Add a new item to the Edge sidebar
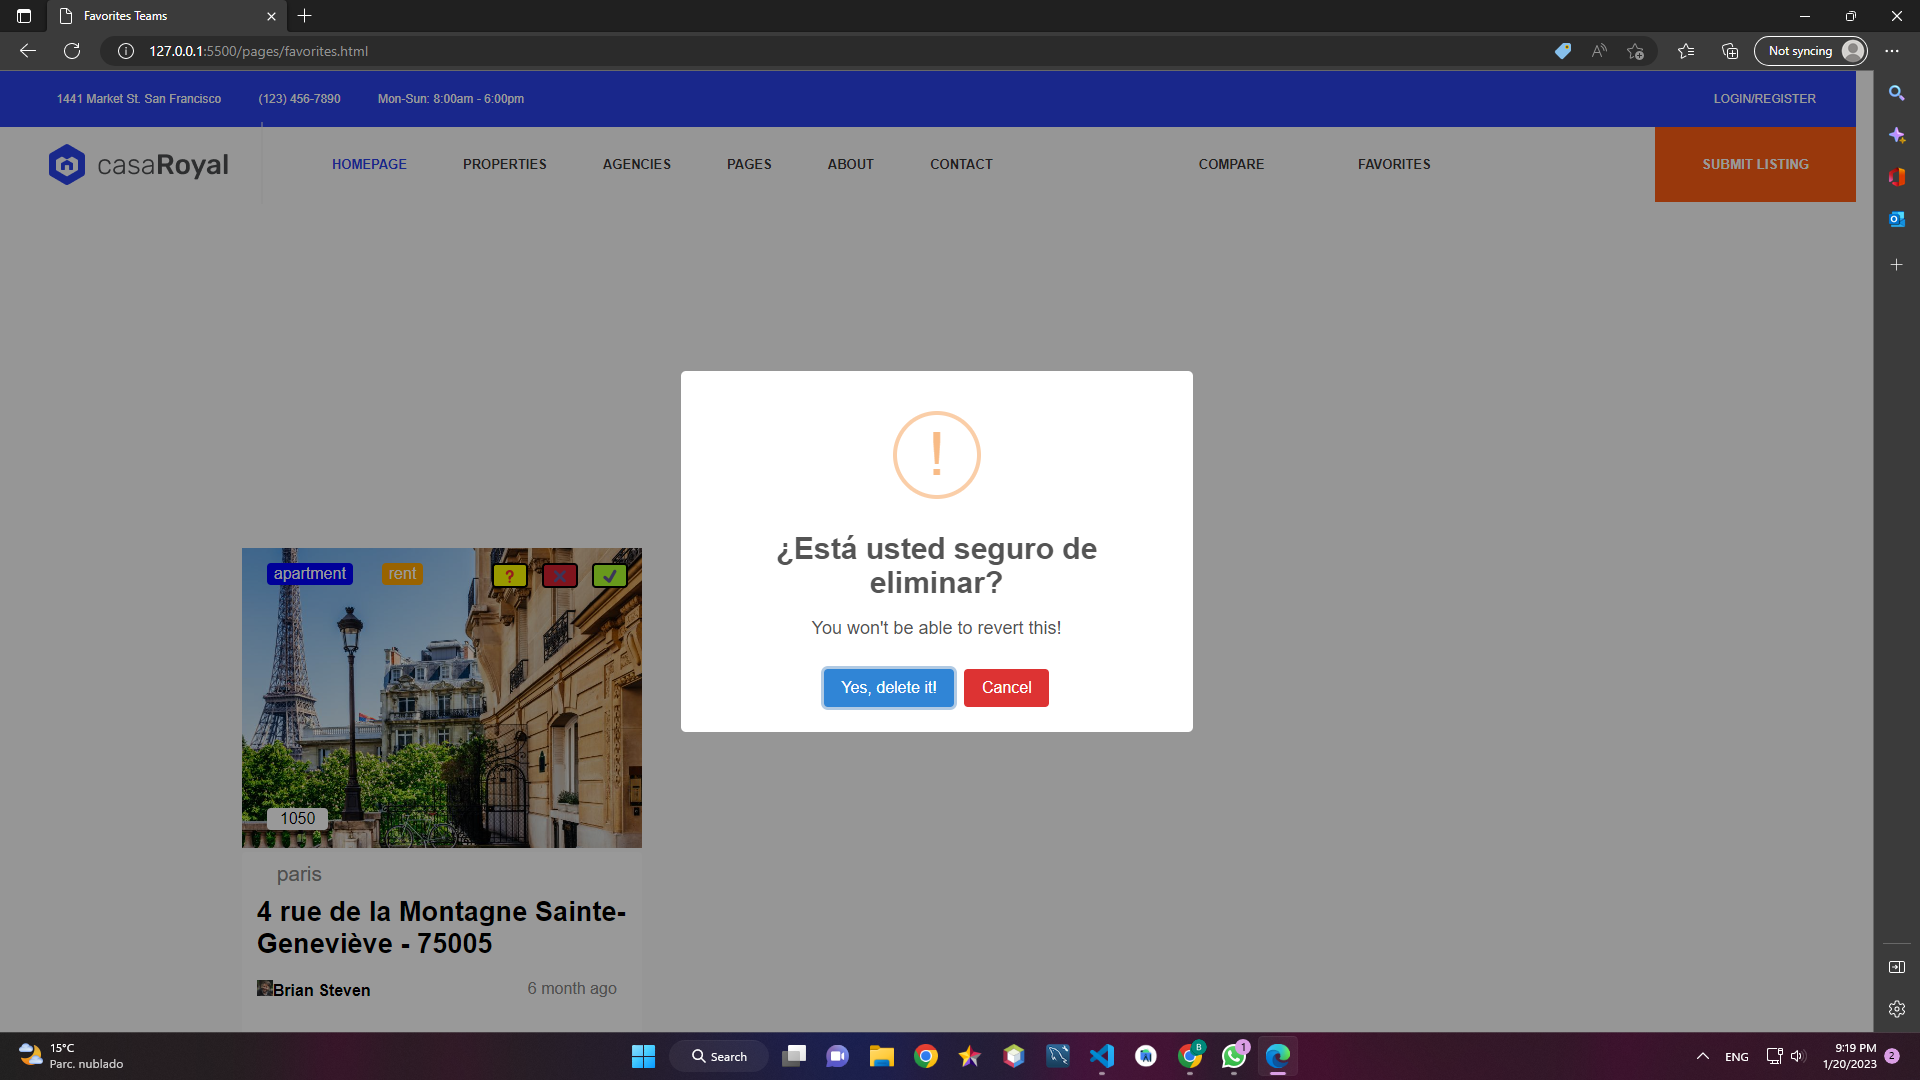The width and height of the screenshot is (1920, 1080). (1897, 265)
